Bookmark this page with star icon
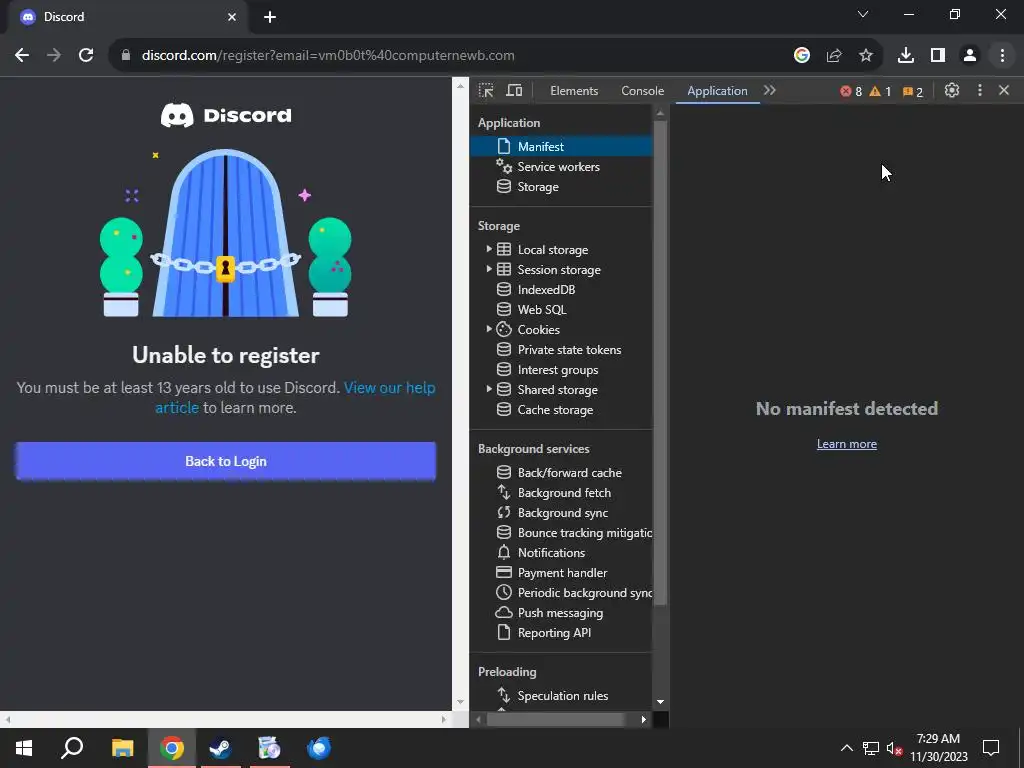Image resolution: width=1024 pixels, height=768 pixels. pyautogui.click(x=866, y=56)
